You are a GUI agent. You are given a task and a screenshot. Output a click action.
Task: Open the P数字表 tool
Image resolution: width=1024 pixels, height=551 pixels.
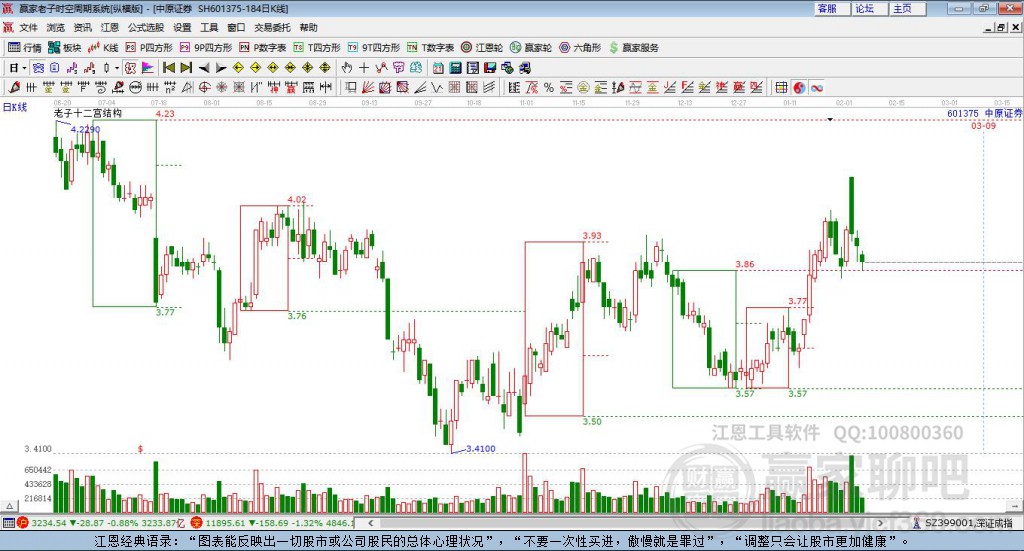tap(263, 48)
